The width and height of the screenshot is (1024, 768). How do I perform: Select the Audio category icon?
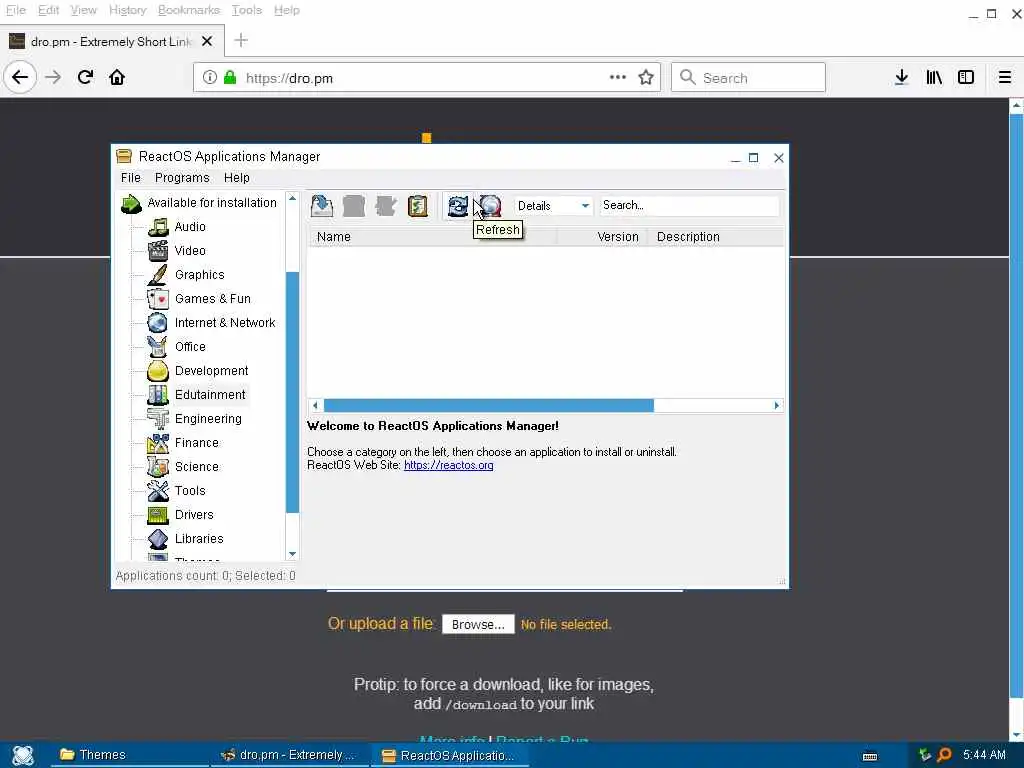pos(158,227)
